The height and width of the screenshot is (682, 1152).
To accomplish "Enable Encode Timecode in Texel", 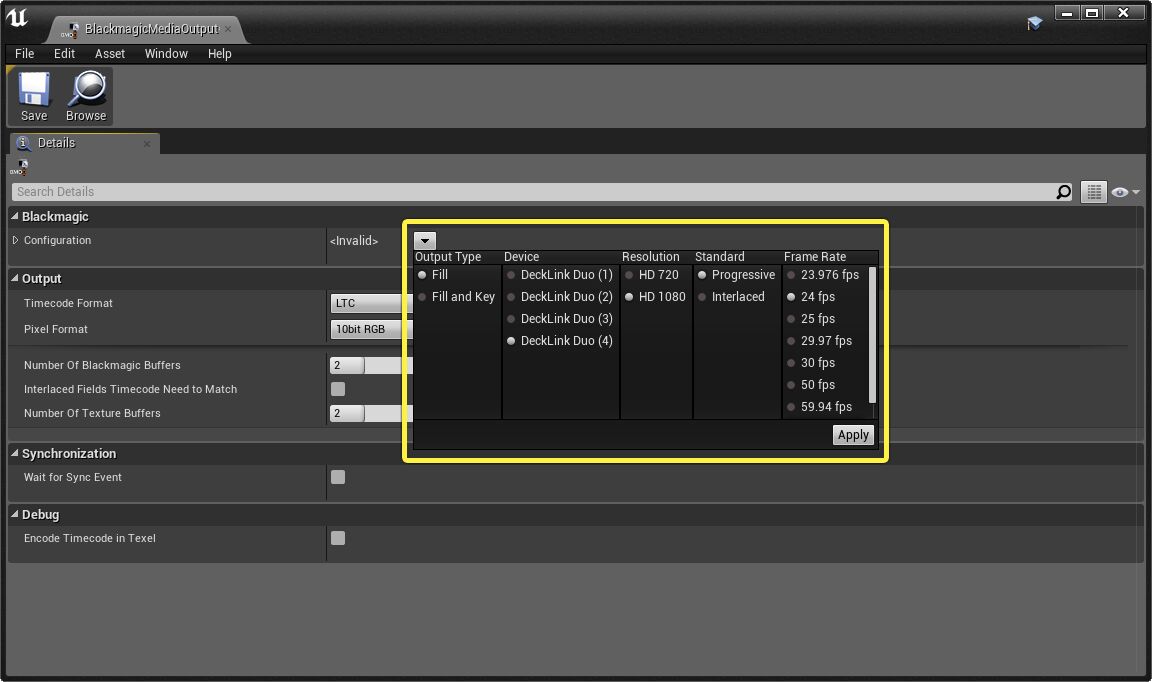I will pos(338,538).
